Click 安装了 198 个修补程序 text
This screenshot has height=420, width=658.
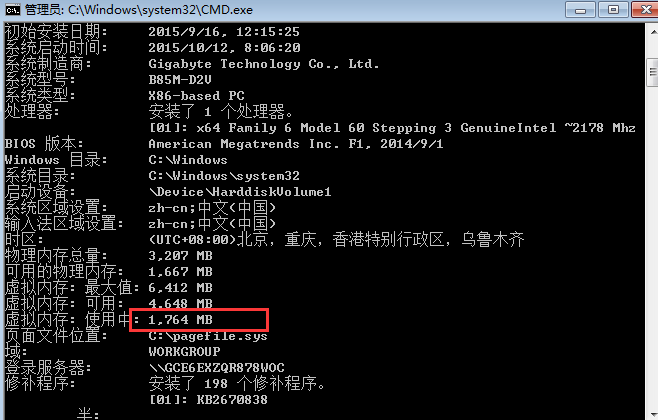(x=236, y=383)
